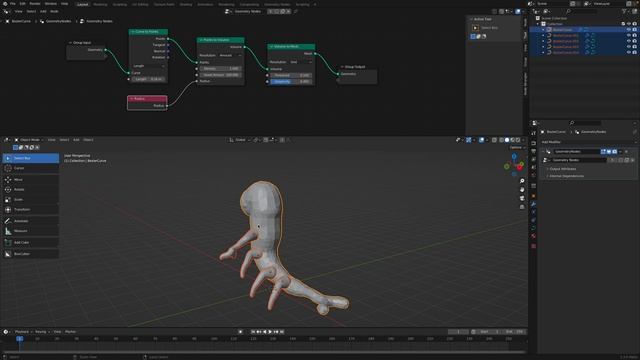640x360 pixels.
Task: Toggle GeometryNodes modifier edit mode display
Action: coord(603,152)
